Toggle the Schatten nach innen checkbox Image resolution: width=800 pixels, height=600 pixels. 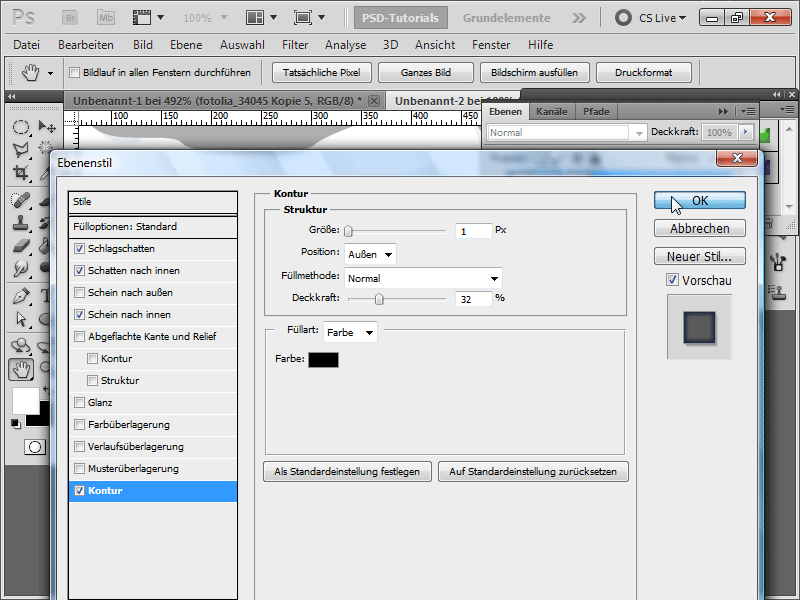click(x=79, y=270)
